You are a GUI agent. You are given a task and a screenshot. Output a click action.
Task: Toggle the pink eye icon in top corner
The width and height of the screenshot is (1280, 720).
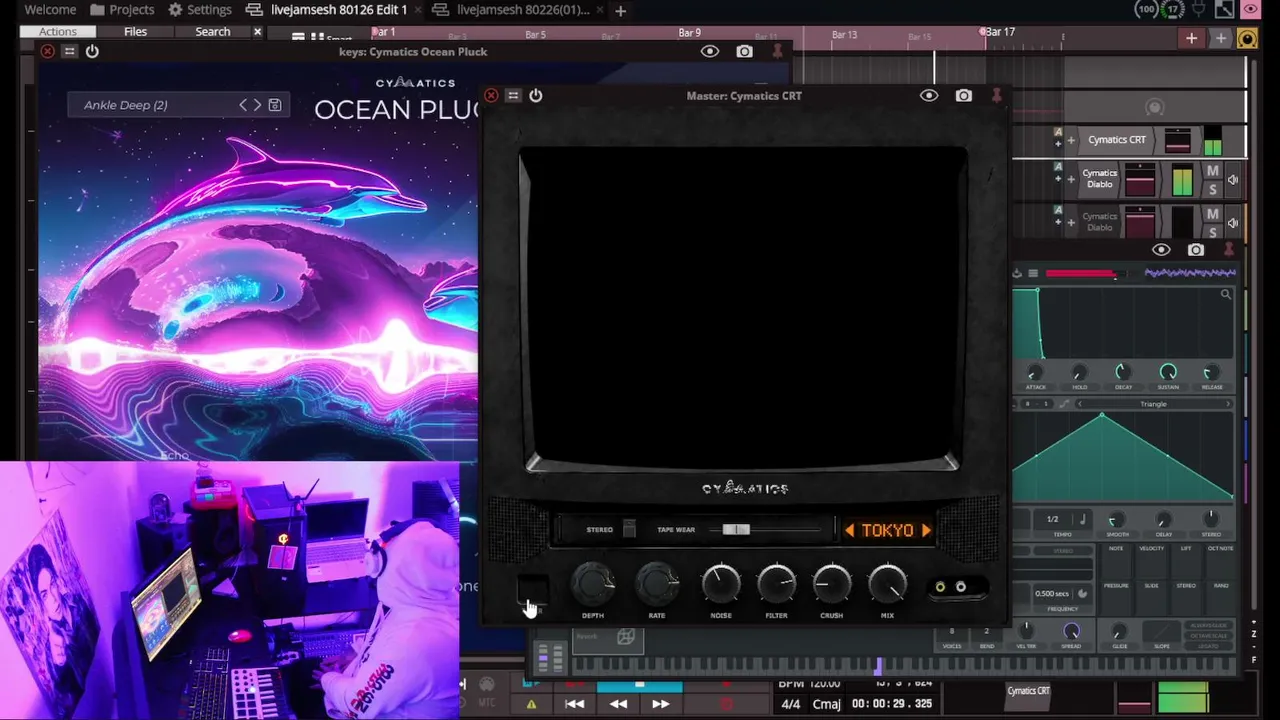pyautogui.click(x=1250, y=10)
